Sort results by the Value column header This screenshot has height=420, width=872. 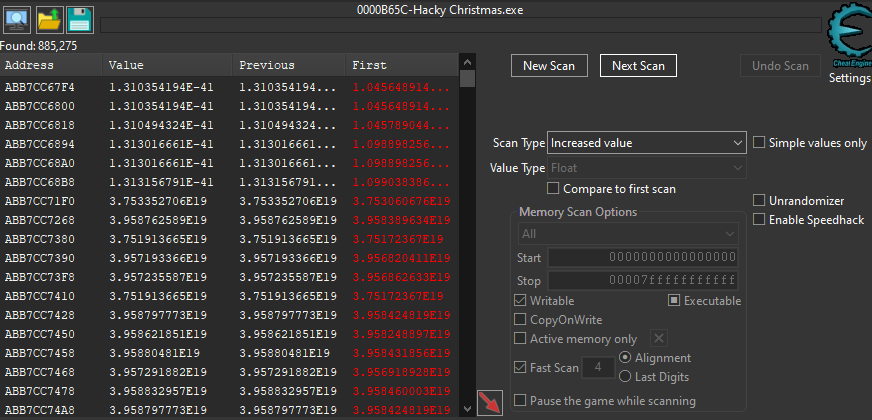(167, 65)
